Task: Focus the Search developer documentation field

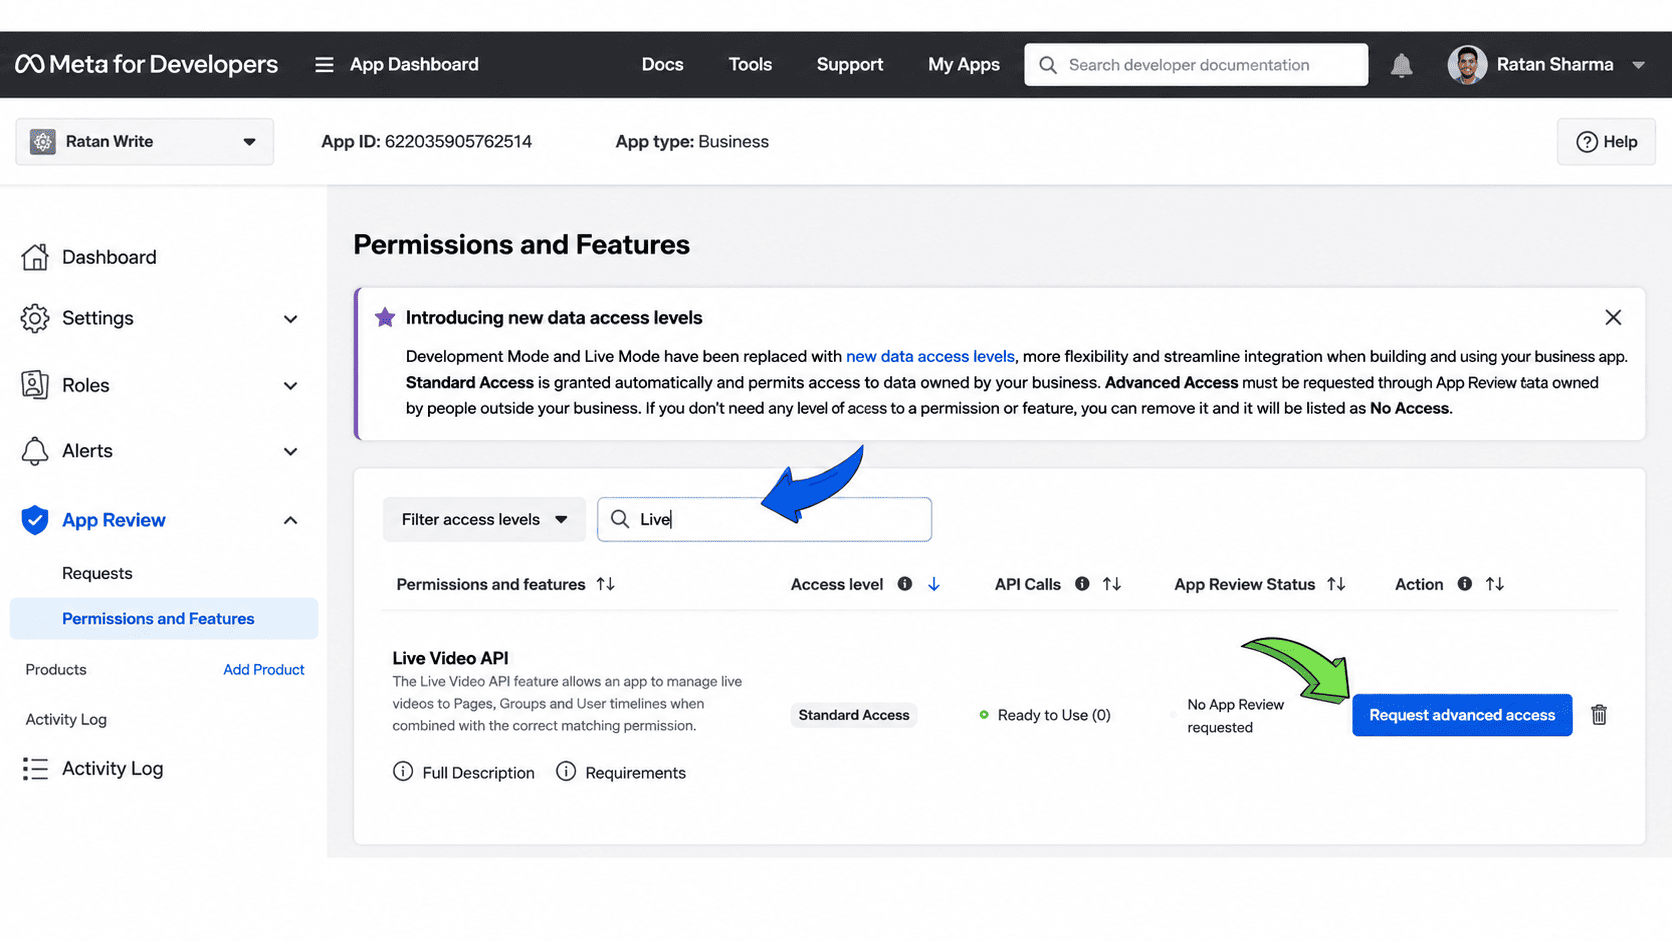Action: tap(1196, 65)
